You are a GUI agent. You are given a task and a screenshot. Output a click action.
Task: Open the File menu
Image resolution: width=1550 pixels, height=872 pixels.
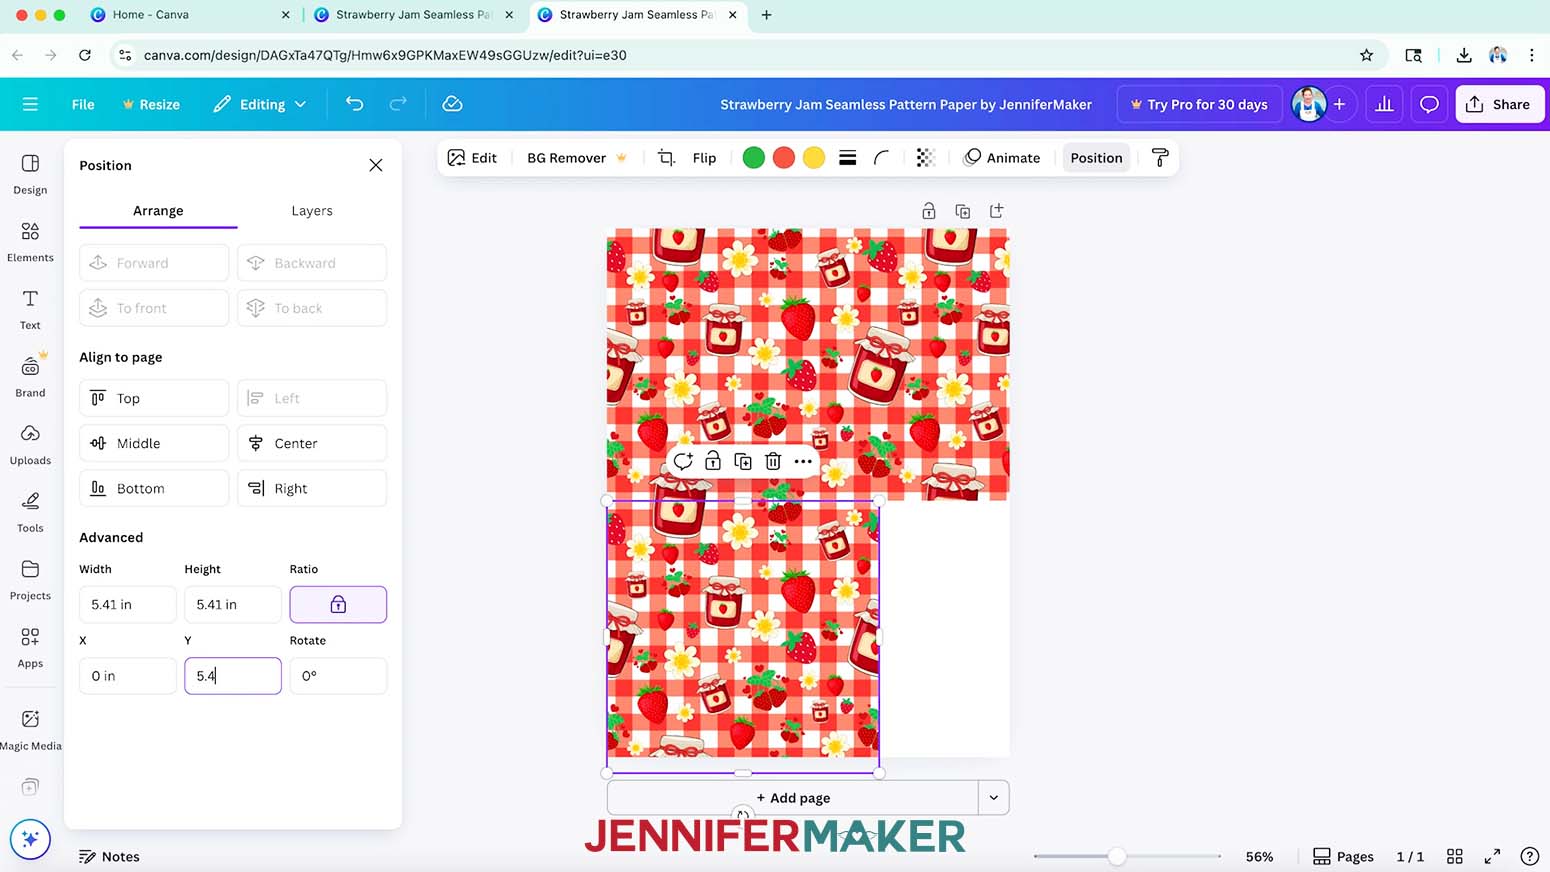tap(83, 104)
